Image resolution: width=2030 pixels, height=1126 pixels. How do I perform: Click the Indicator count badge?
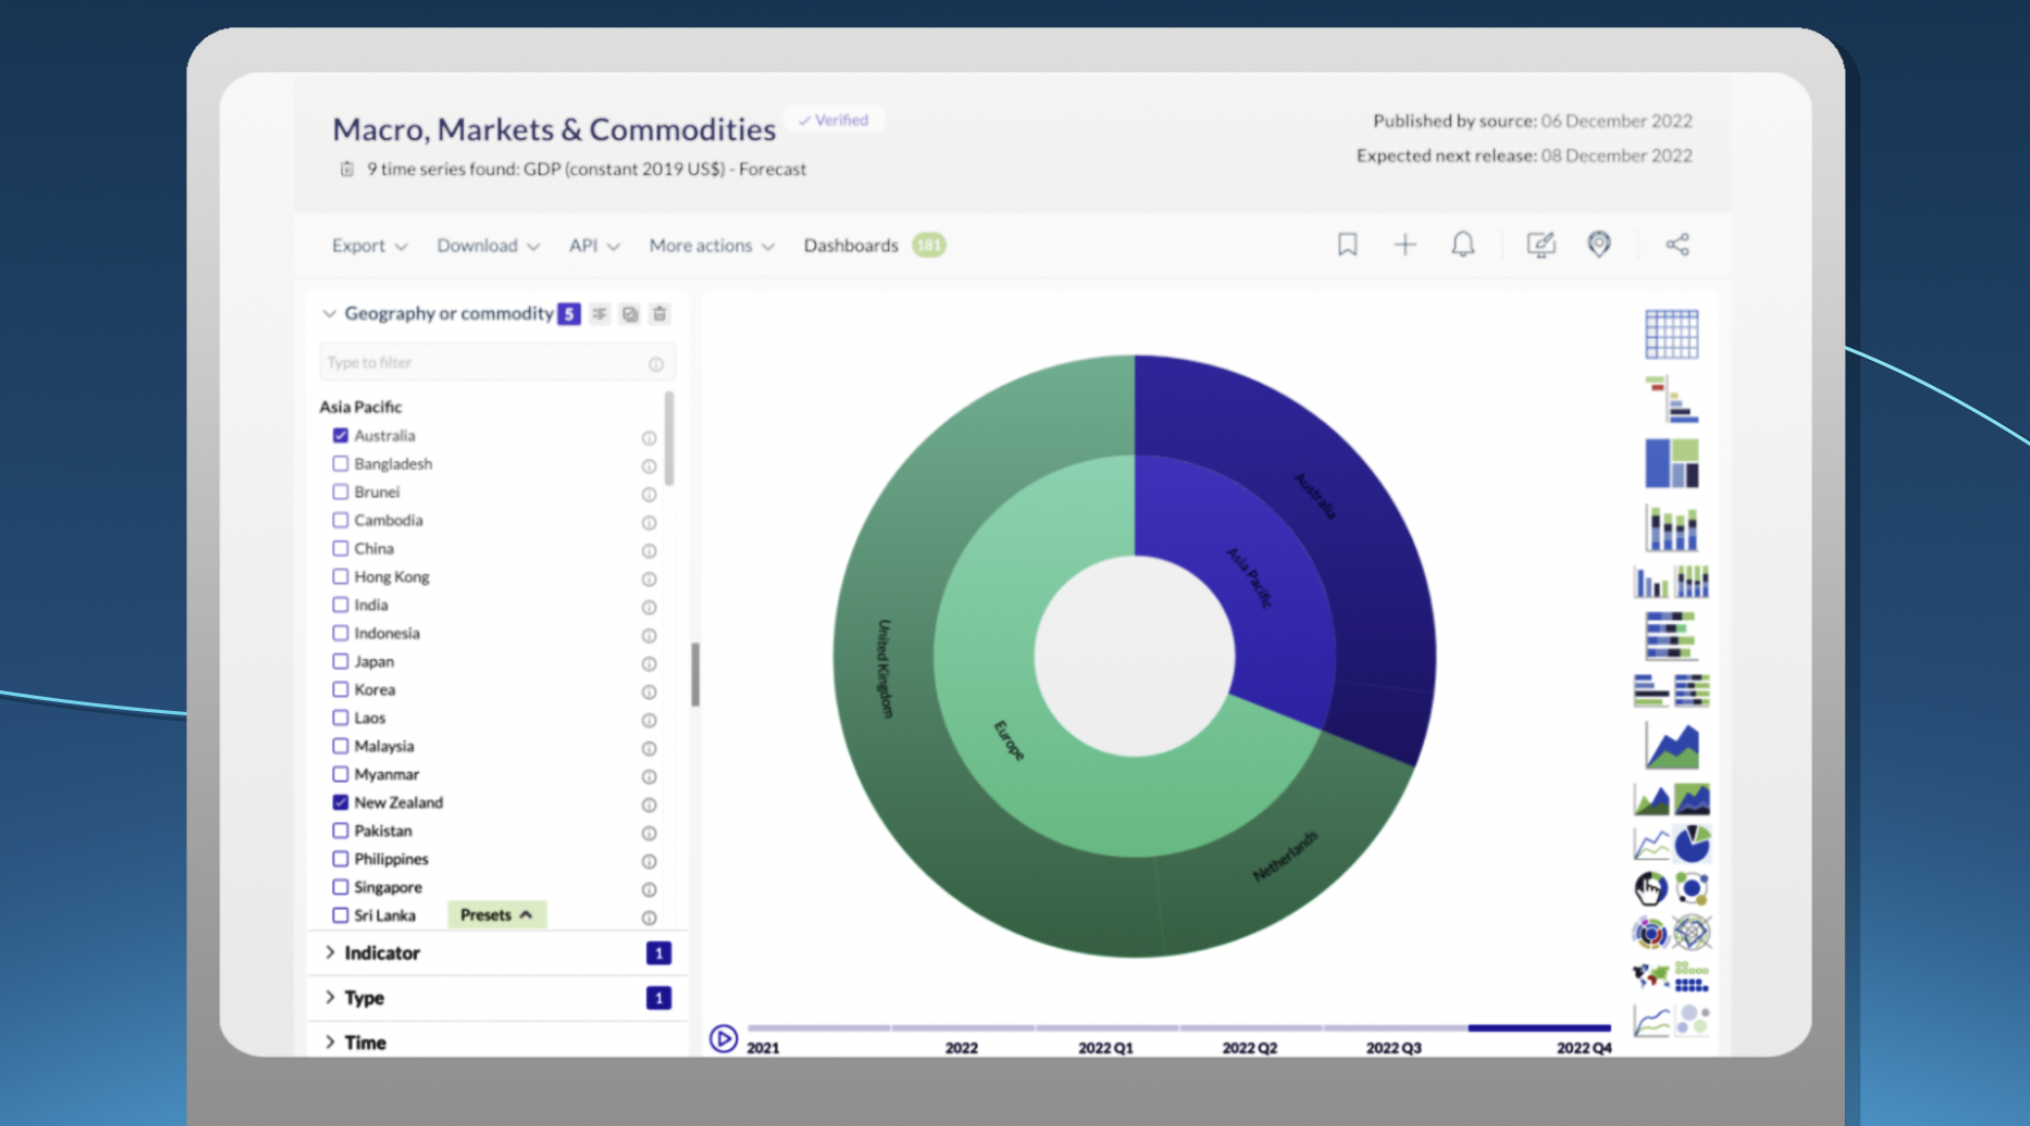point(658,953)
